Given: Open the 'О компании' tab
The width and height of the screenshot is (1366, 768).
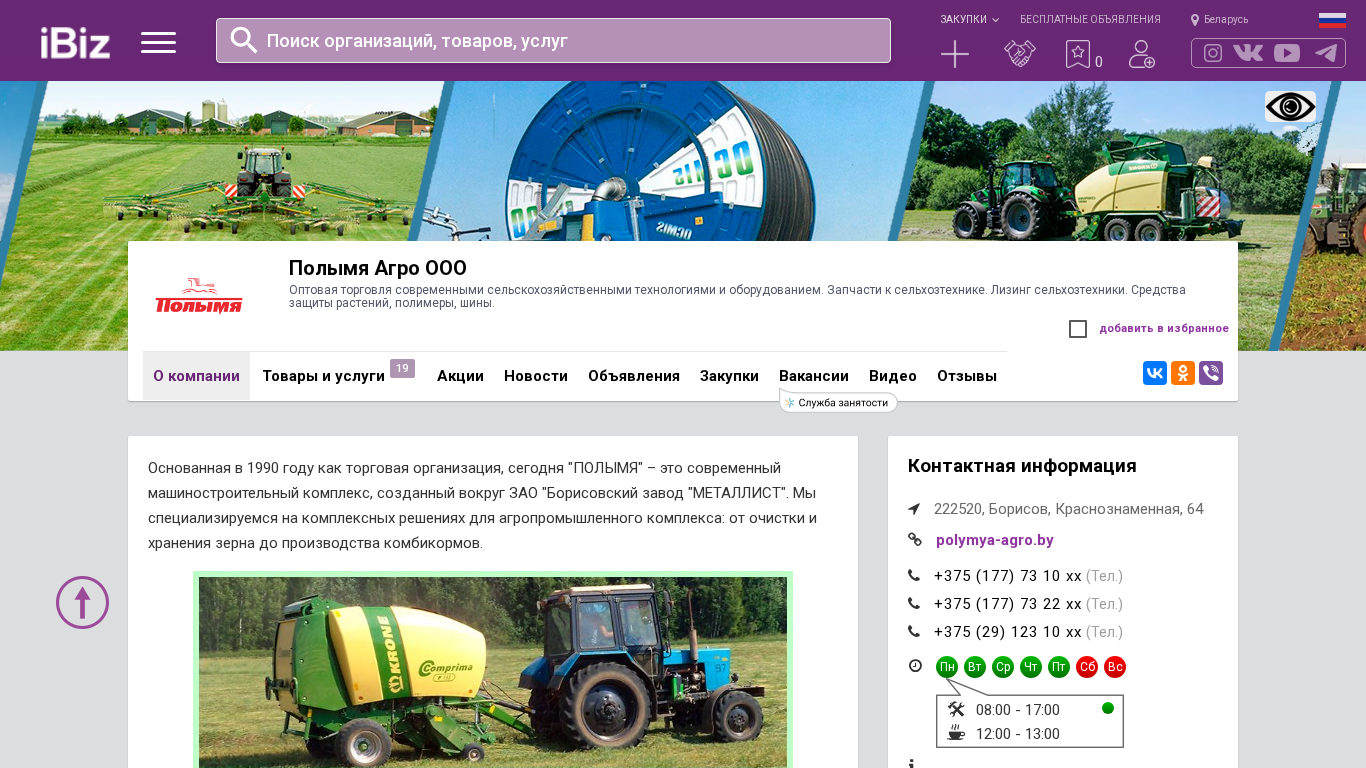Looking at the screenshot, I should [x=196, y=376].
